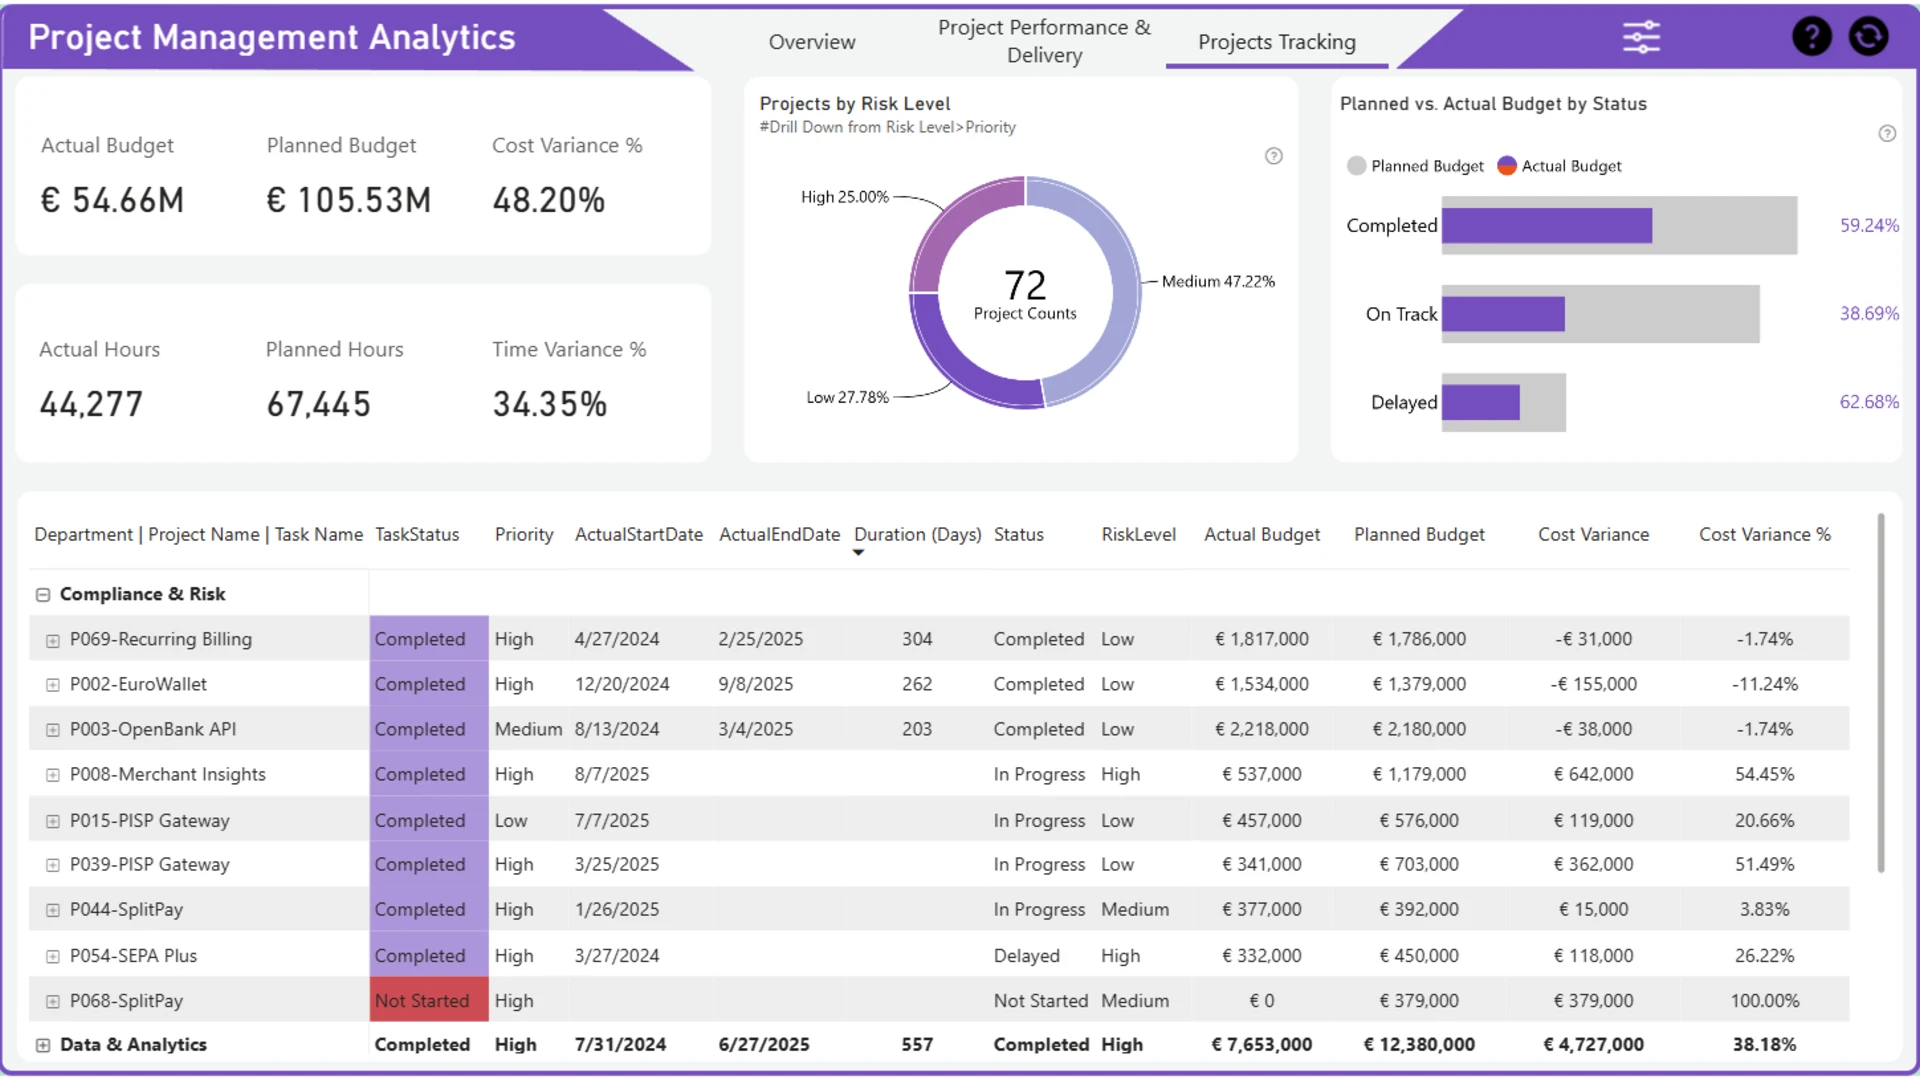Click the table's vertical scrollbar
The height and width of the screenshot is (1080, 1920).
pyautogui.click(x=1880, y=692)
